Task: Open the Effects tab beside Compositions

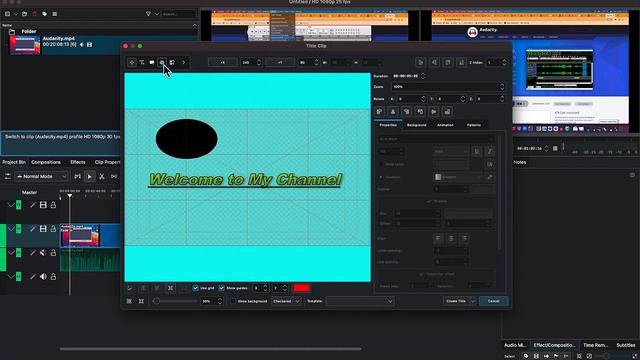Action: coord(78,162)
